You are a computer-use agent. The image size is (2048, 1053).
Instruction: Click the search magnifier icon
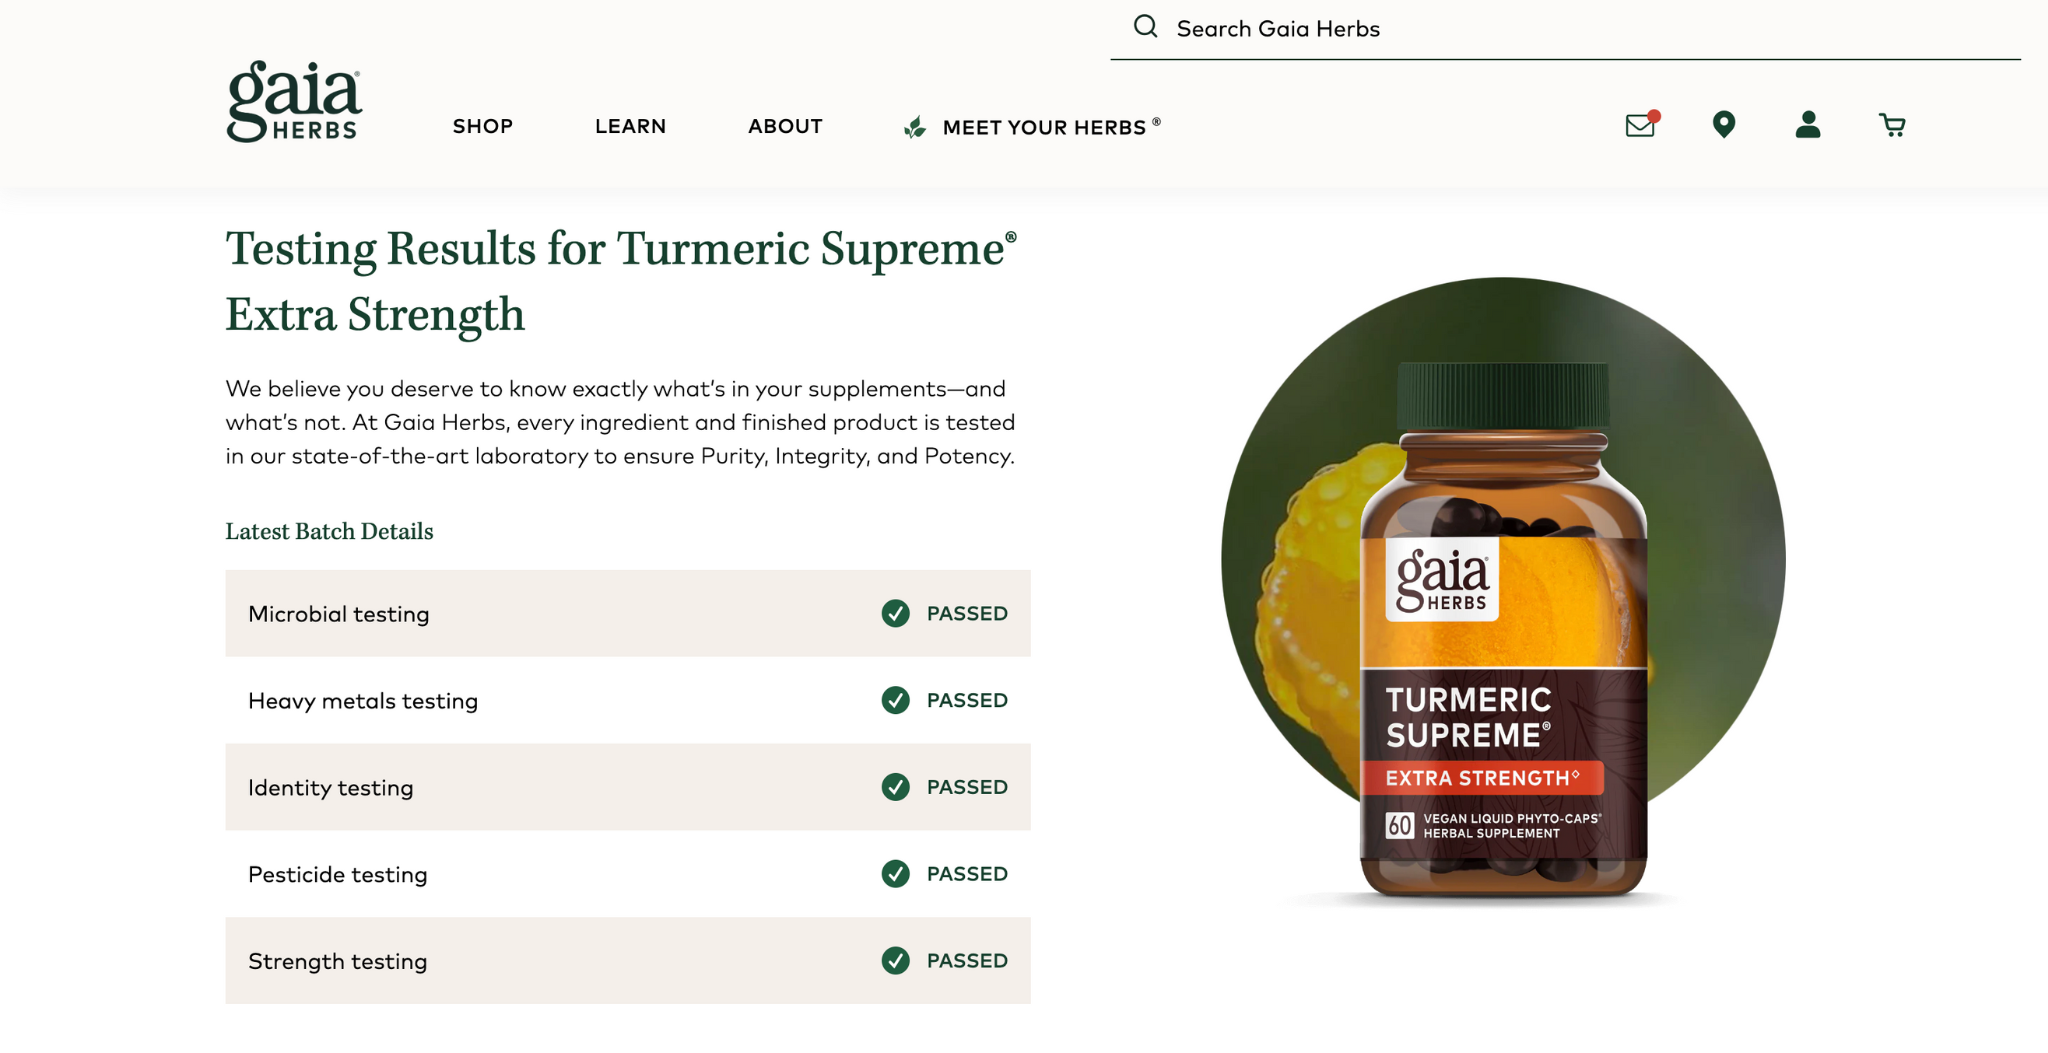(1145, 27)
